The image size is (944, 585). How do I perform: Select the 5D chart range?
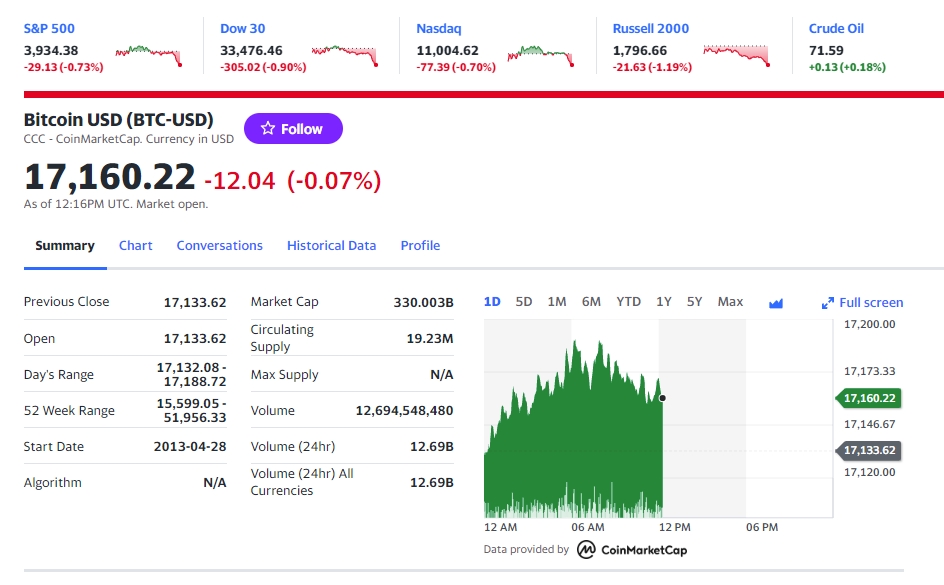point(524,302)
